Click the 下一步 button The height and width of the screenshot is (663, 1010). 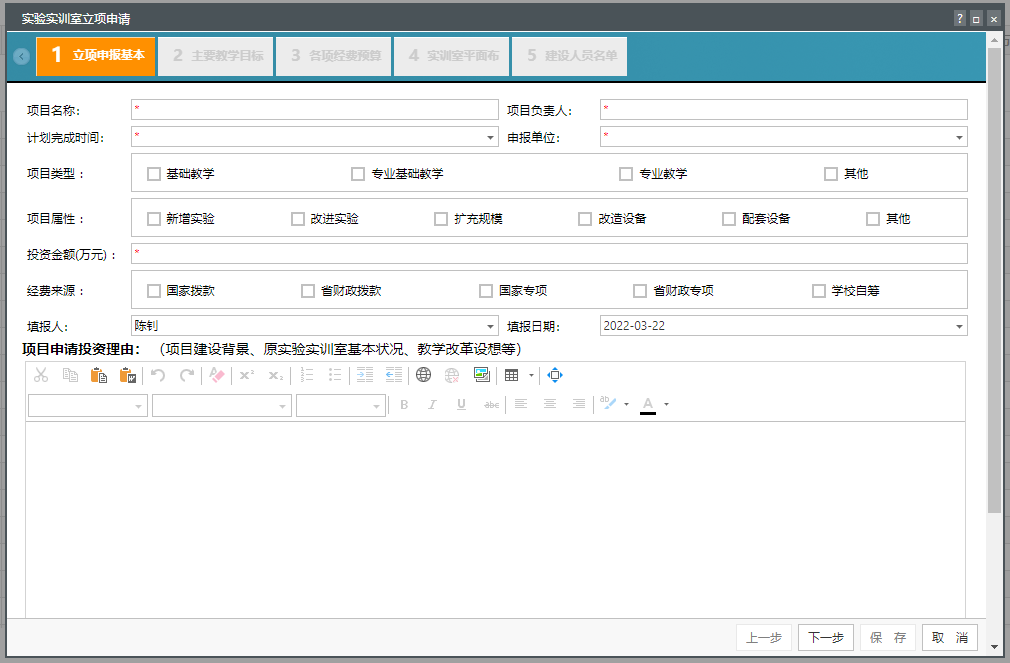[x=825, y=638]
